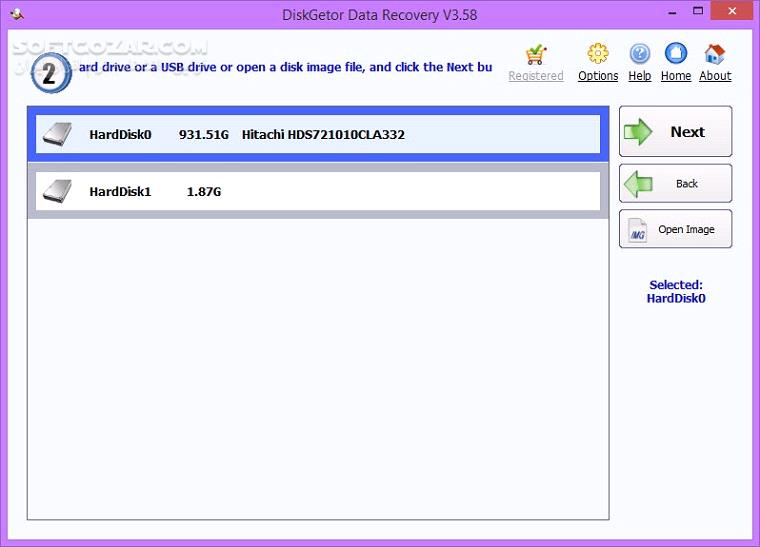The image size is (760, 547).
Task: Open the Registered link
Action: [536, 76]
